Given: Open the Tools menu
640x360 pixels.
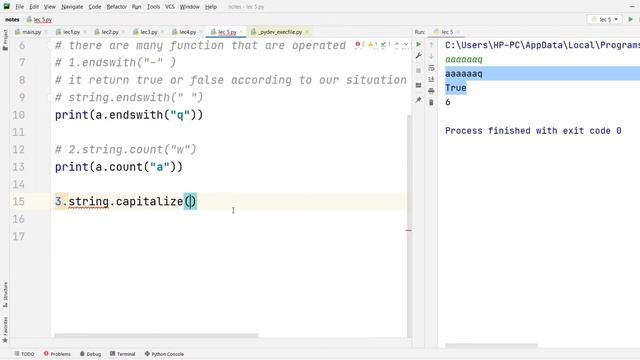Looking at the screenshot, I should pyautogui.click(x=153, y=7).
